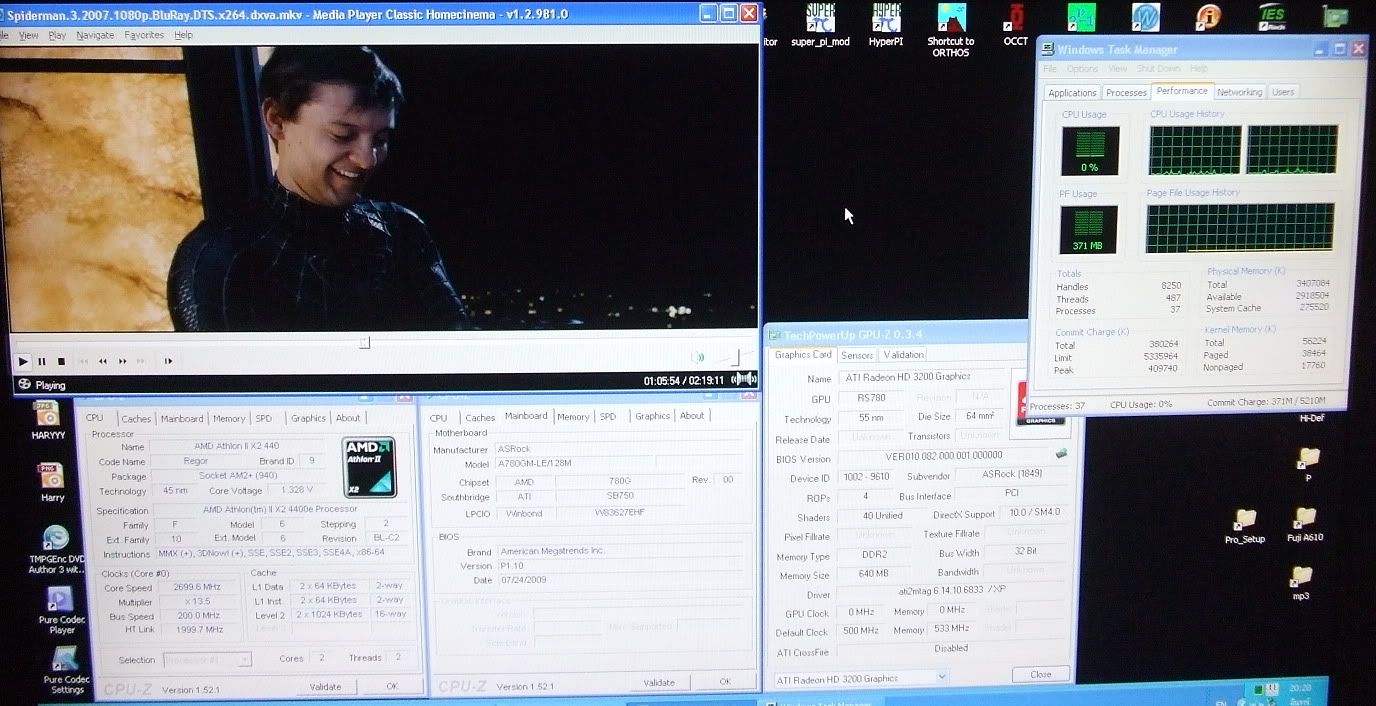The height and width of the screenshot is (706, 1376).
Task: Click the audio channel icon in MPC status bar
Action: pyautogui.click(x=743, y=379)
